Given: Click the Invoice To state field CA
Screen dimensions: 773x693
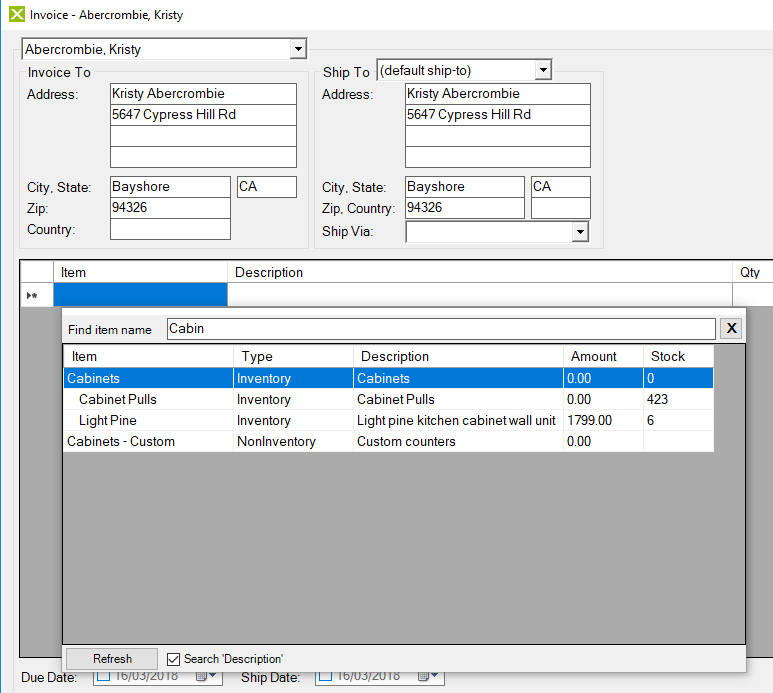Looking at the screenshot, I should point(267,187).
